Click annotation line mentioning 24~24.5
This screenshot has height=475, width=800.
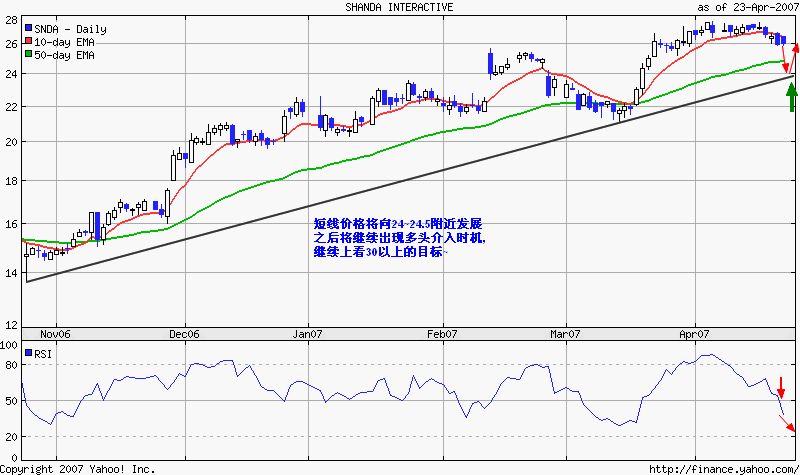pos(398,224)
